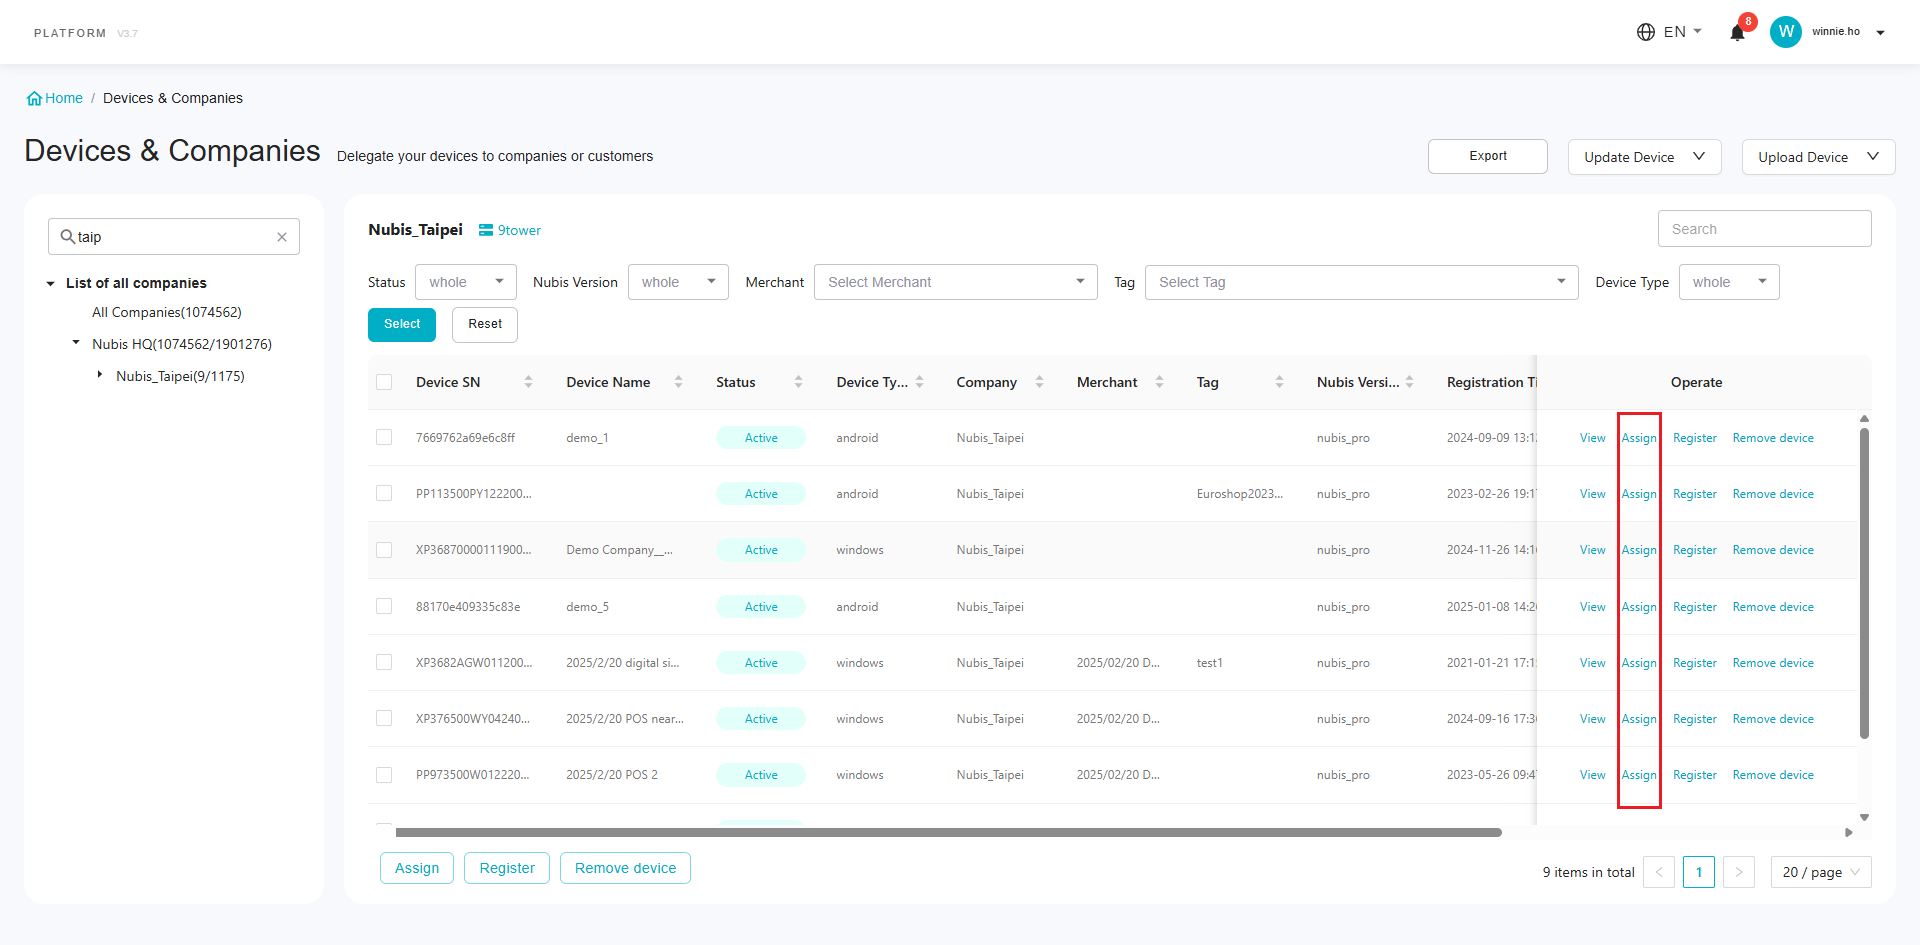Open the Select Tag dropdown

(1362, 282)
